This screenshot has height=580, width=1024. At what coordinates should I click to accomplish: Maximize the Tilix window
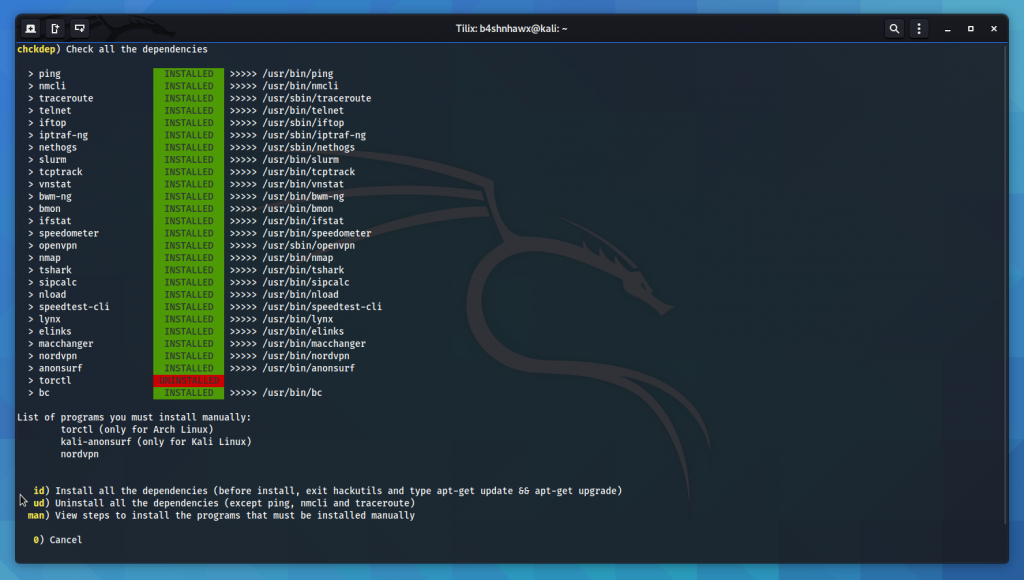970,29
